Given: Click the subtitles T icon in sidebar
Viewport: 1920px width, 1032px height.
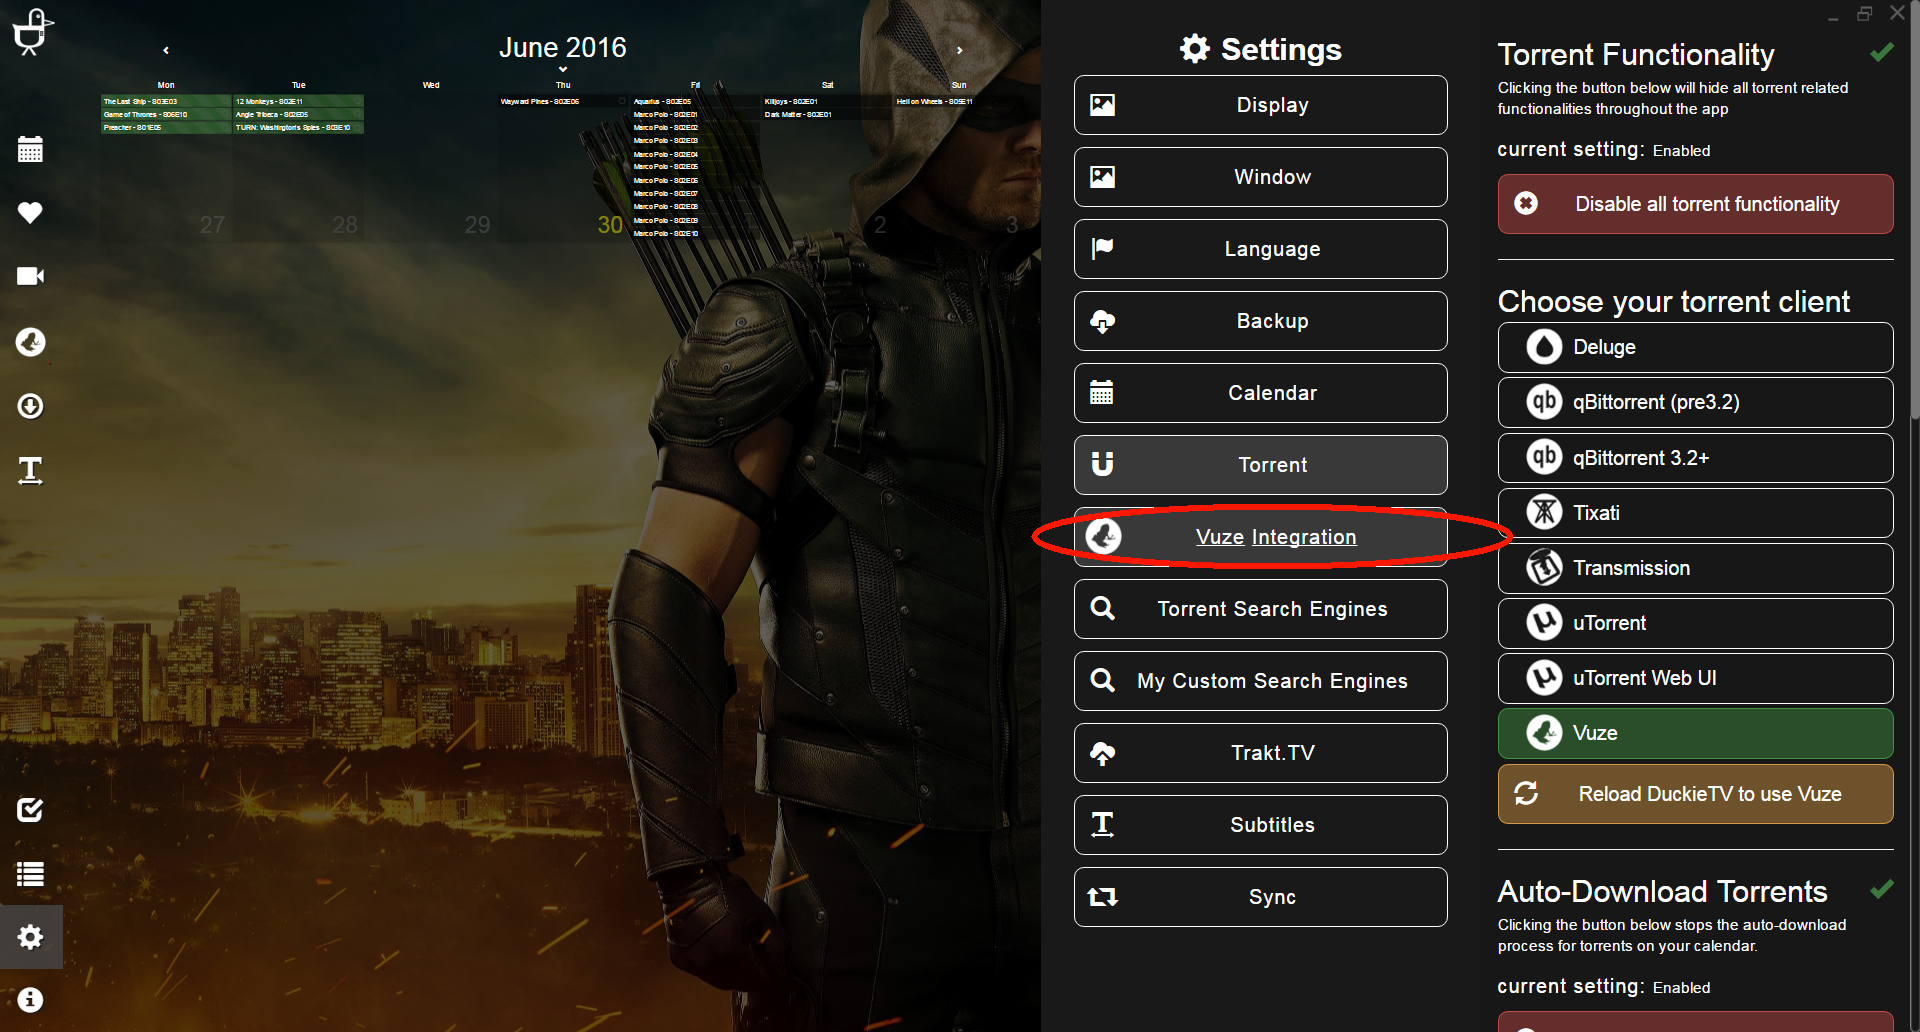Looking at the screenshot, I should coord(30,470).
